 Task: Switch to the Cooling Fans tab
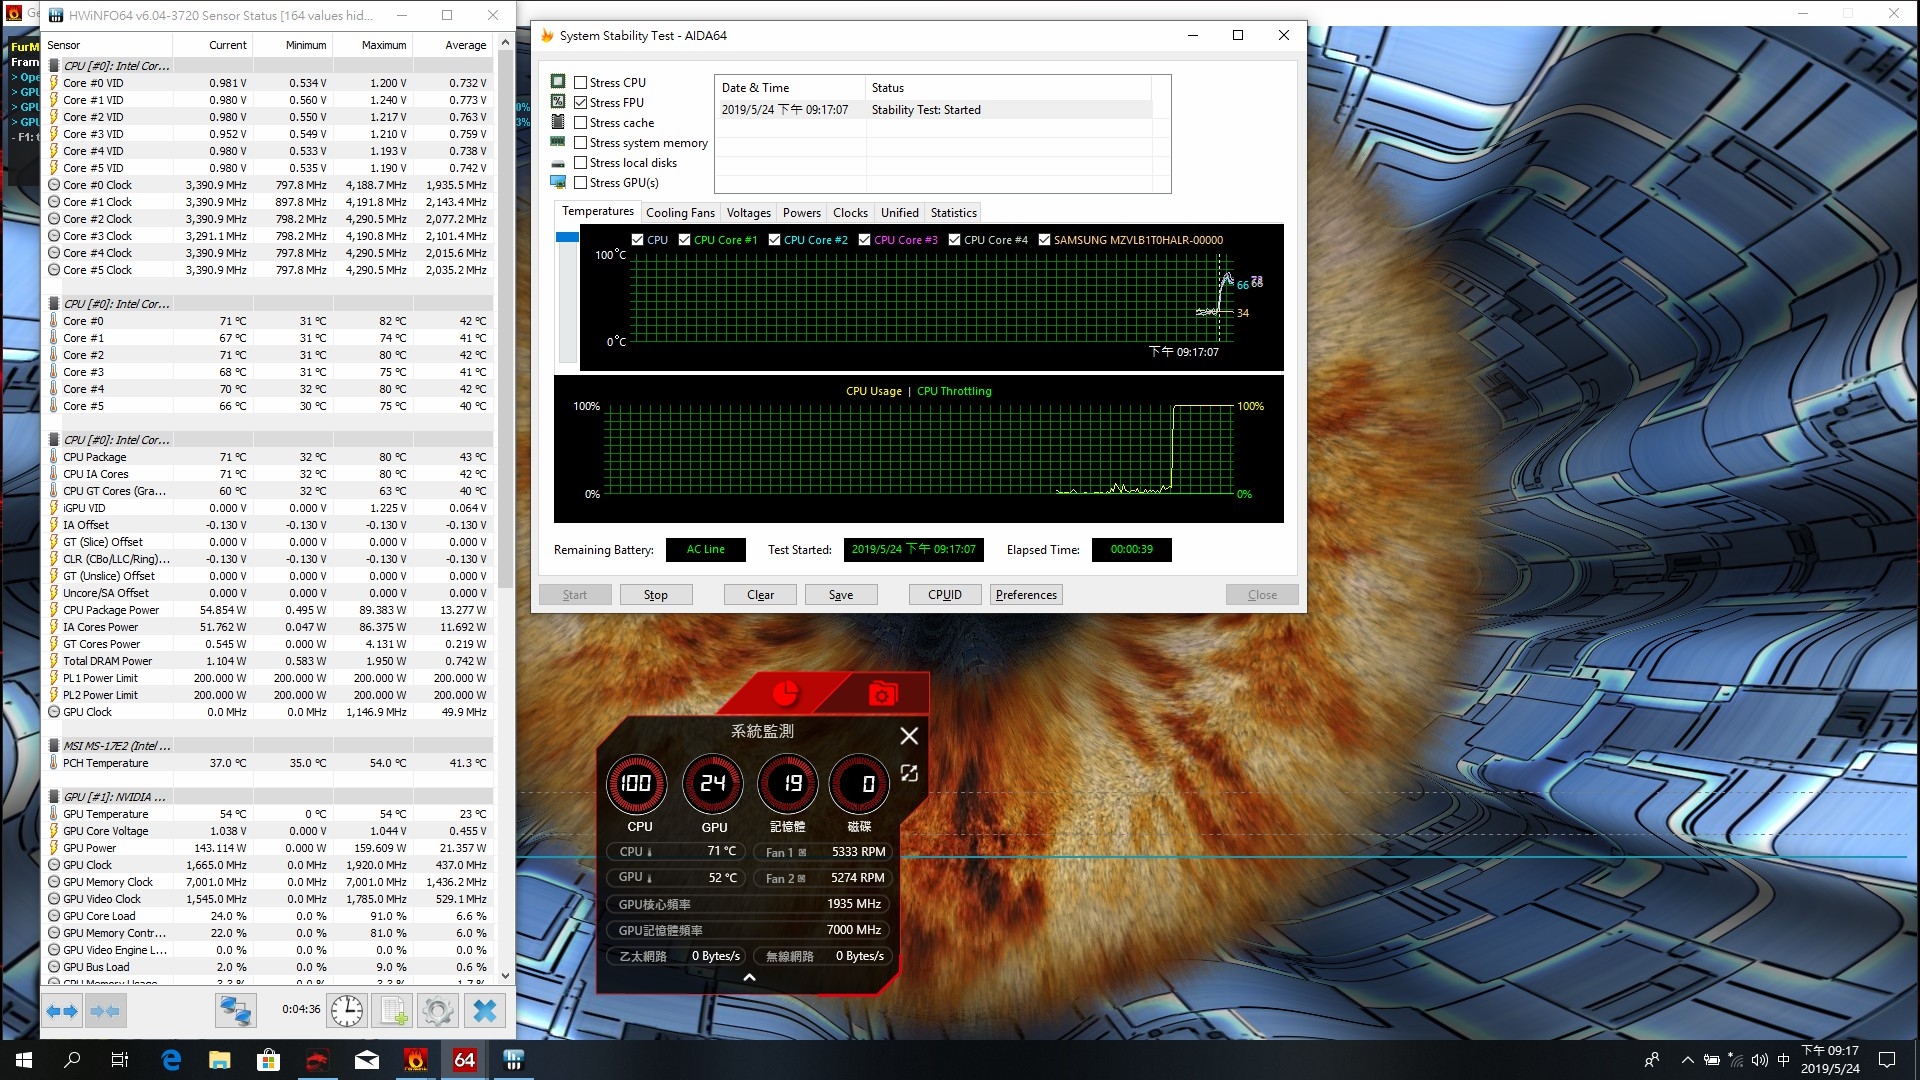click(680, 213)
